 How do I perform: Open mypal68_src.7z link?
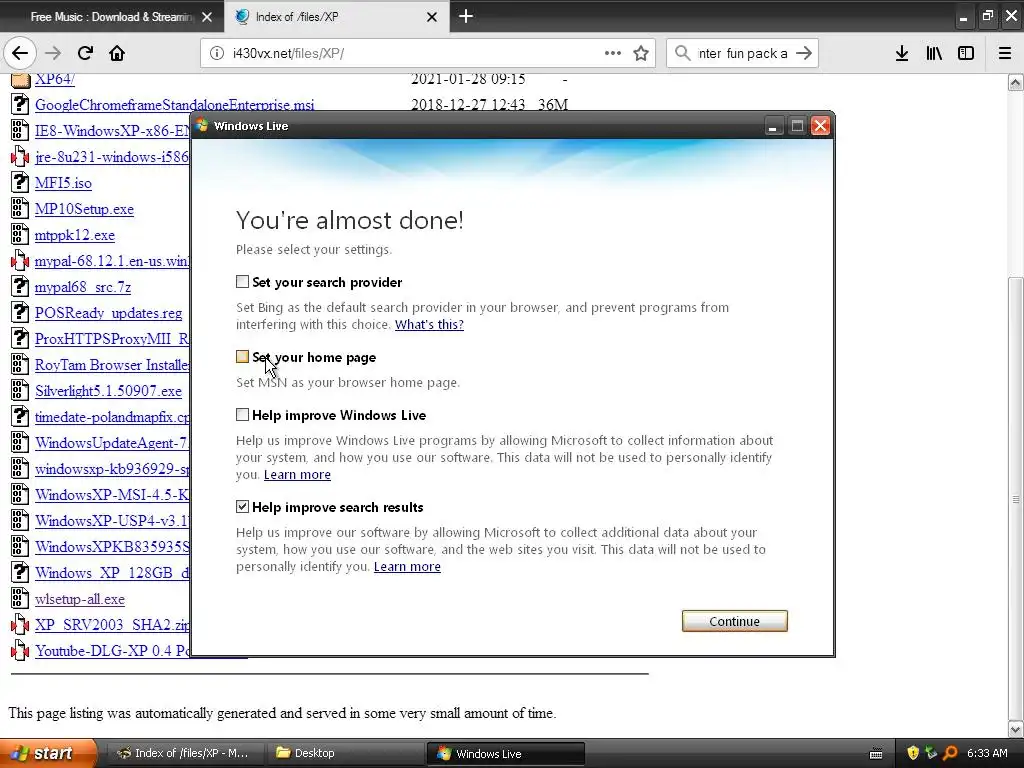pos(83,287)
